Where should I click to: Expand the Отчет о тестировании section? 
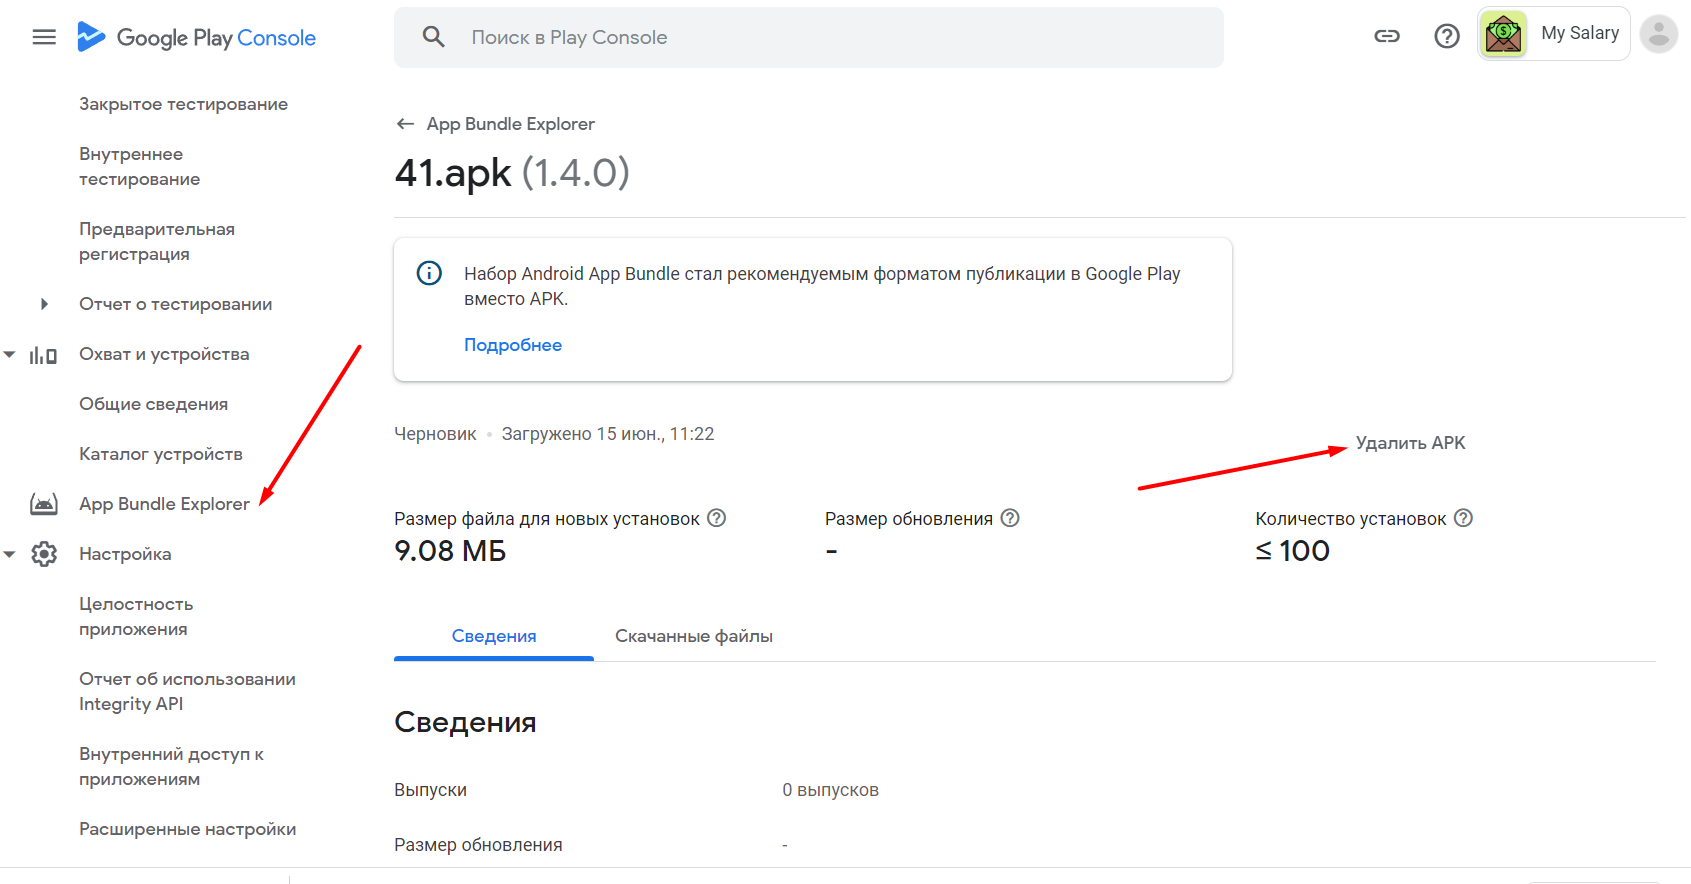point(44,304)
